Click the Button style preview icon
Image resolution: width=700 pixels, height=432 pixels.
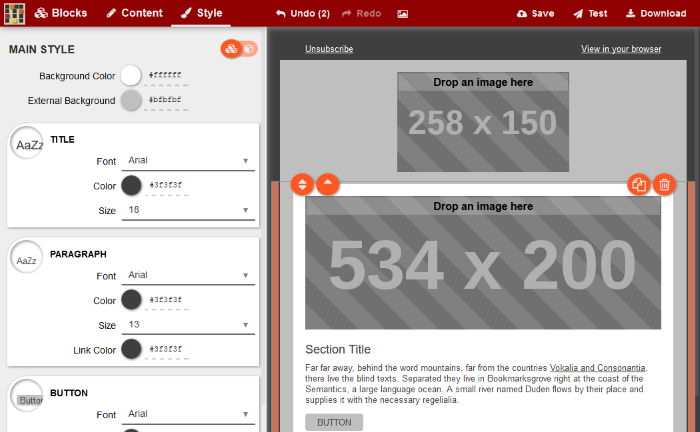click(27, 396)
